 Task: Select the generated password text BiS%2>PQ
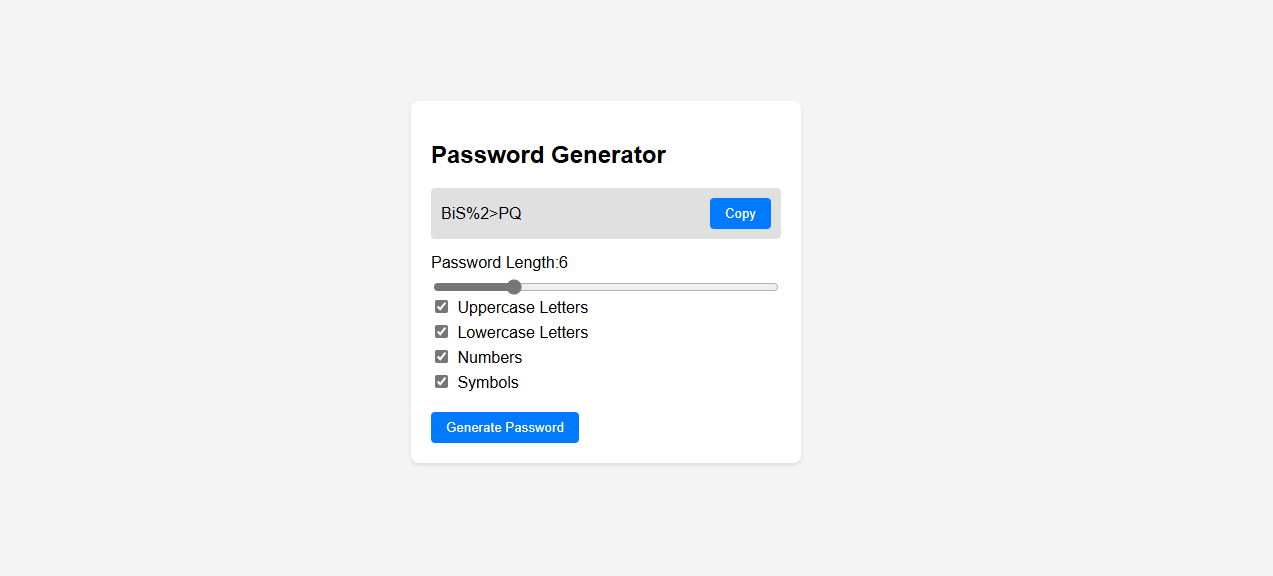481,213
